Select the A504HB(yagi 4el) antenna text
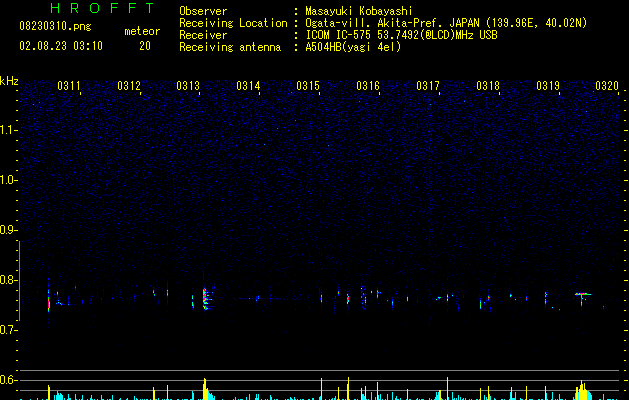The width and height of the screenshot is (629, 400). coord(353,47)
